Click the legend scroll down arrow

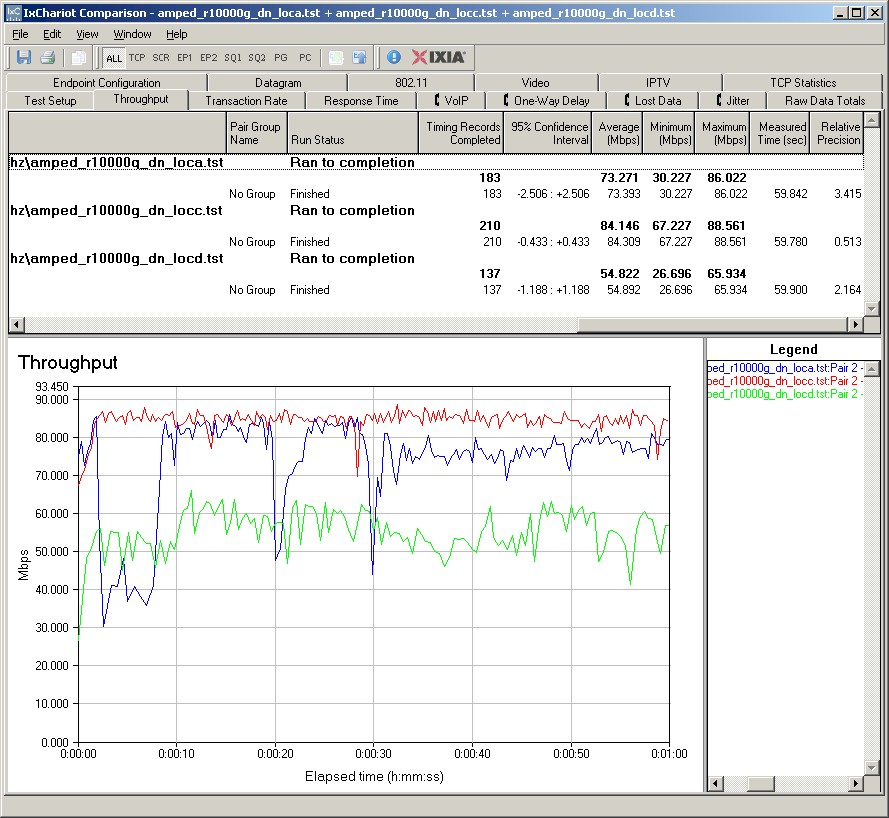872,768
